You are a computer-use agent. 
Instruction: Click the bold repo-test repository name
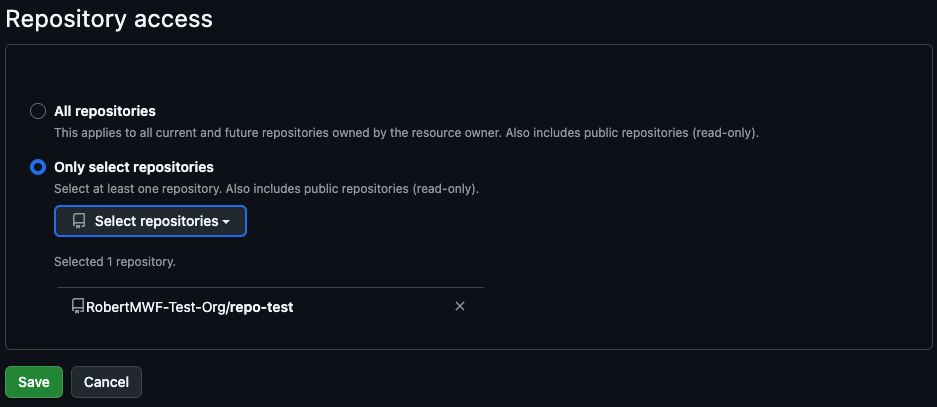click(262, 307)
